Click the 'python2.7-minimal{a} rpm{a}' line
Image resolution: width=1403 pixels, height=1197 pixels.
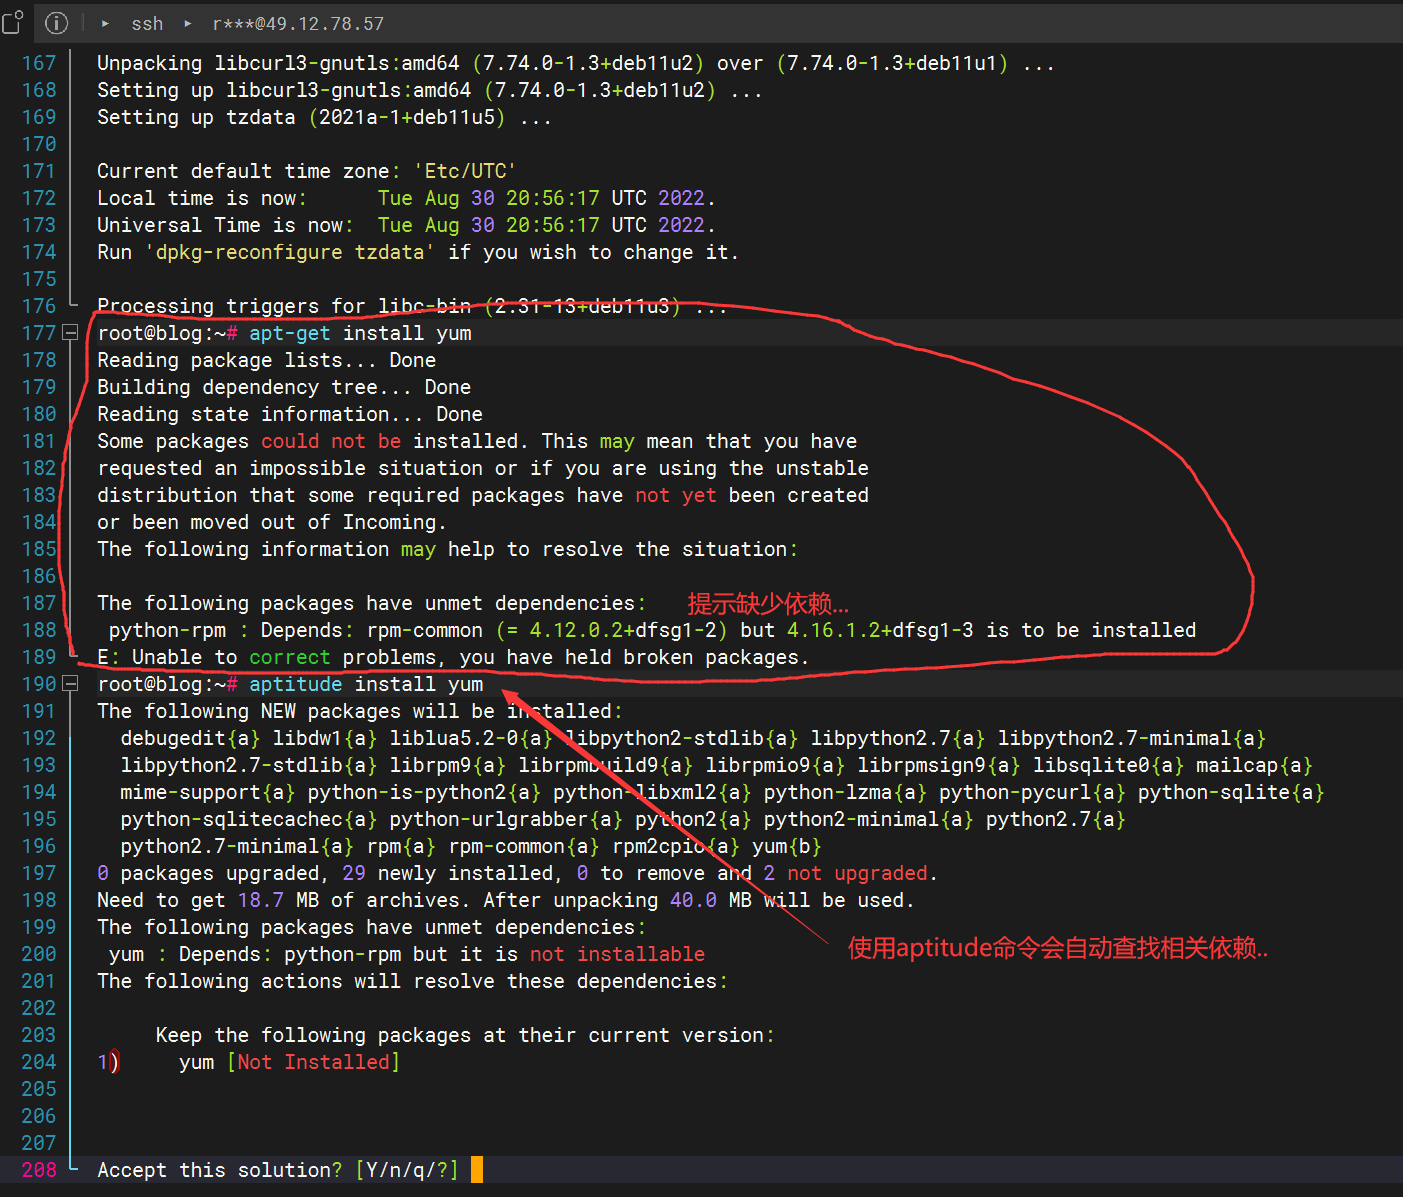[x=471, y=846]
